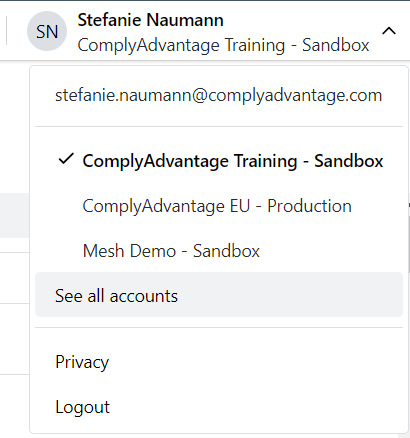
Task: Click the empty space right of Mesh Demo - Sandbox
Action: (x=330, y=251)
